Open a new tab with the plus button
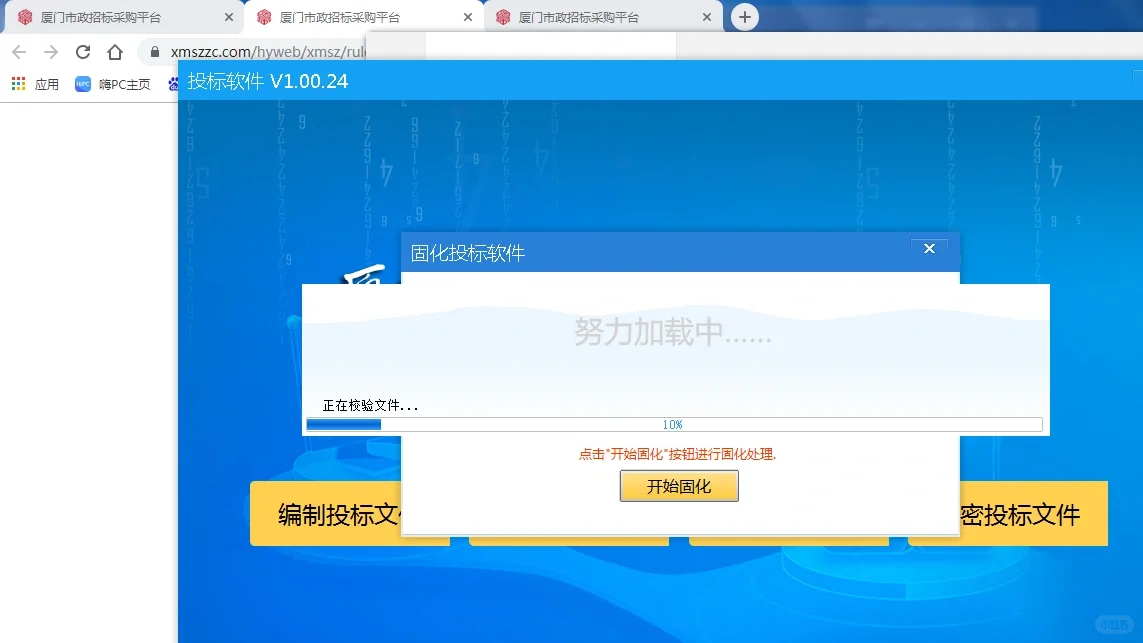 (744, 16)
